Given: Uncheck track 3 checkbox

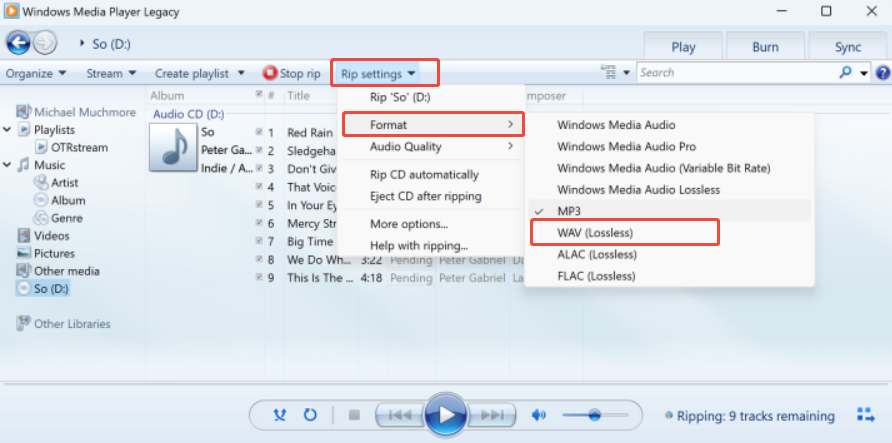Looking at the screenshot, I should tap(259, 168).
